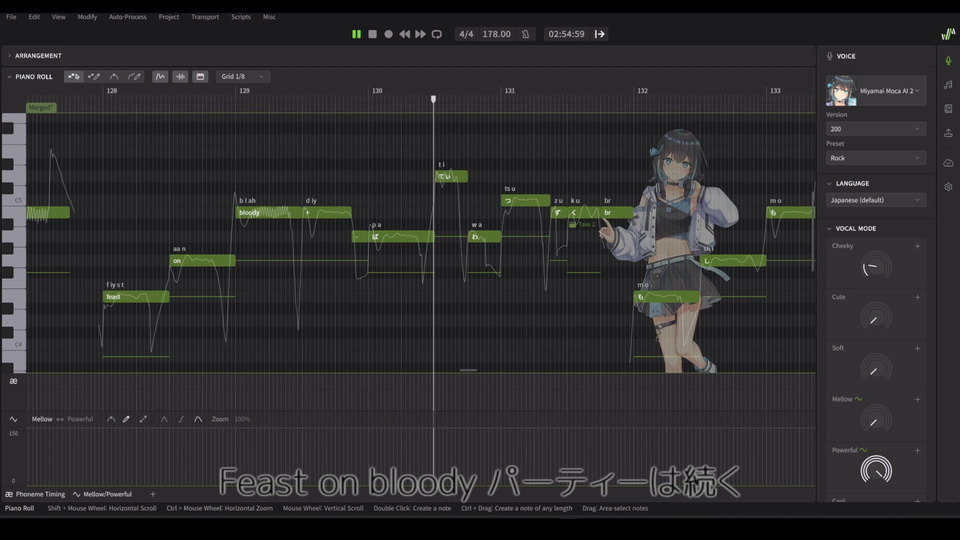Open the Japanese (default) language dropdown
The width and height of the screenshot is (960, 540).
pyautogui.click(x=876, y=200)
